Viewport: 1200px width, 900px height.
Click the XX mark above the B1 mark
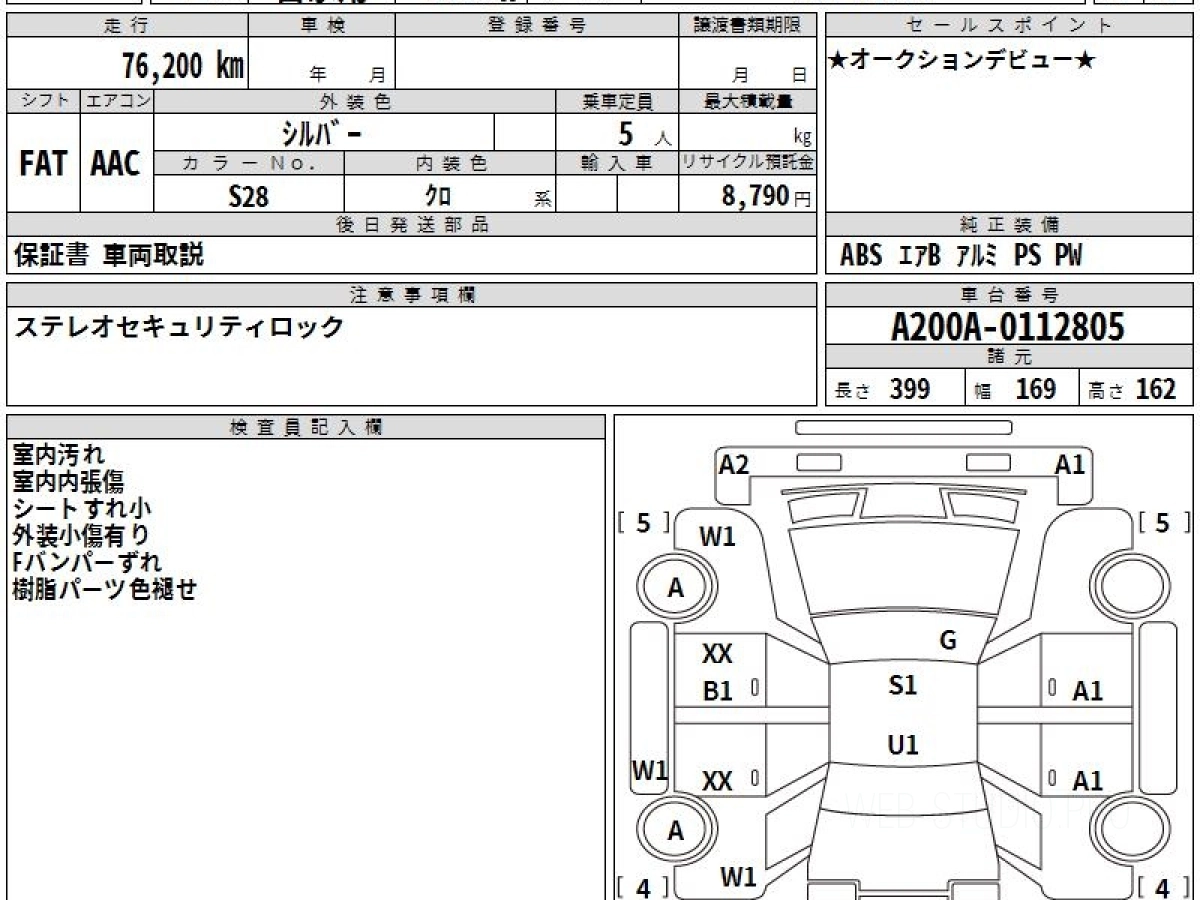718,654
